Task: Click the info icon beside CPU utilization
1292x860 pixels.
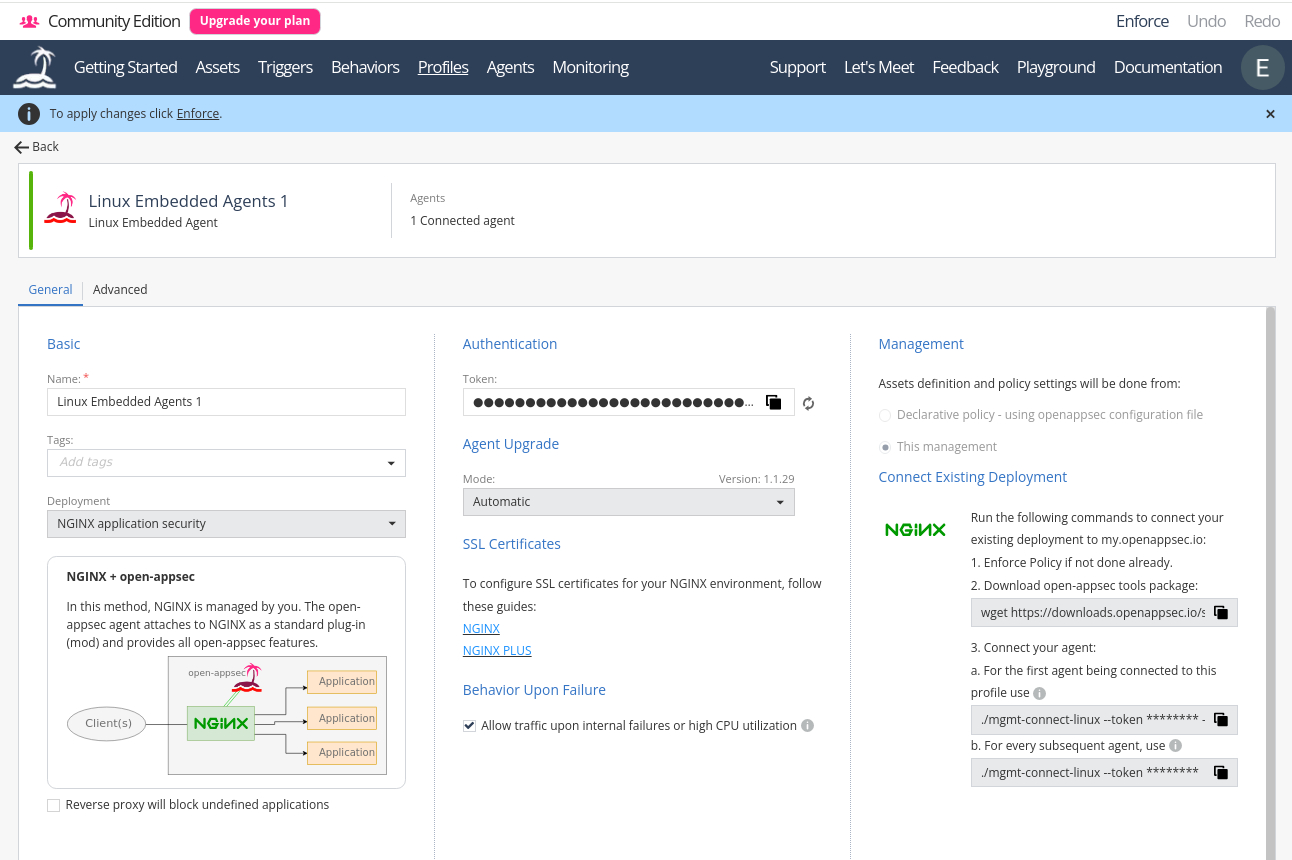Action: [x=808, y=726]
